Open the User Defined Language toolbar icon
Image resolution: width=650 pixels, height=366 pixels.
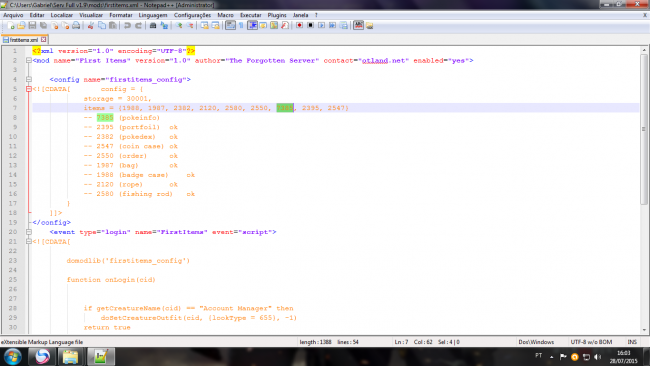(x=263, y=26)
